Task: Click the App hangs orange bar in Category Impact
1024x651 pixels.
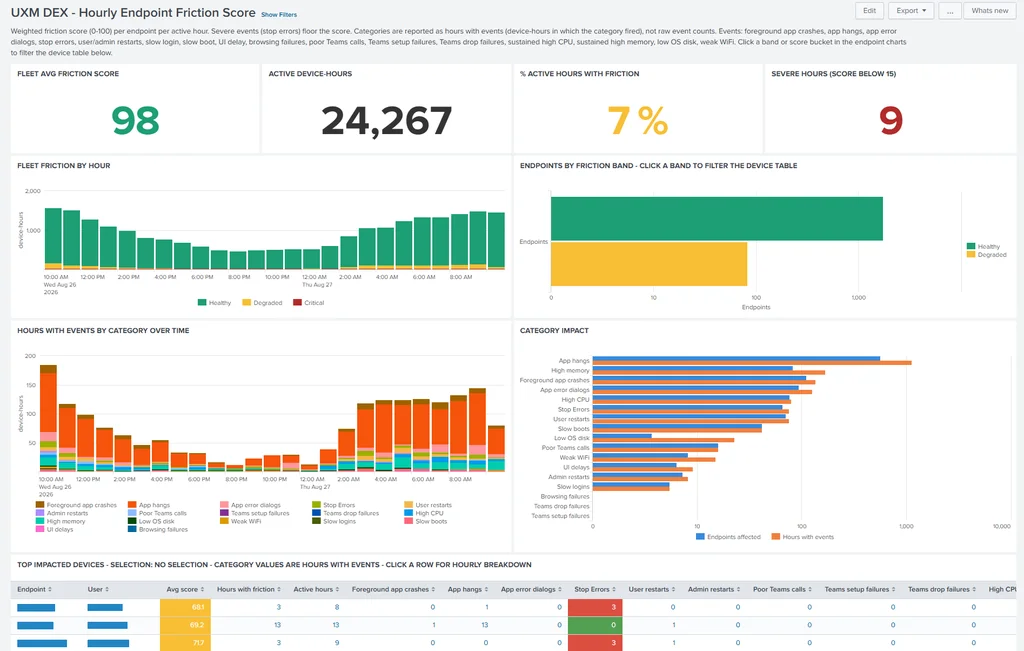Action: [752, 363]
